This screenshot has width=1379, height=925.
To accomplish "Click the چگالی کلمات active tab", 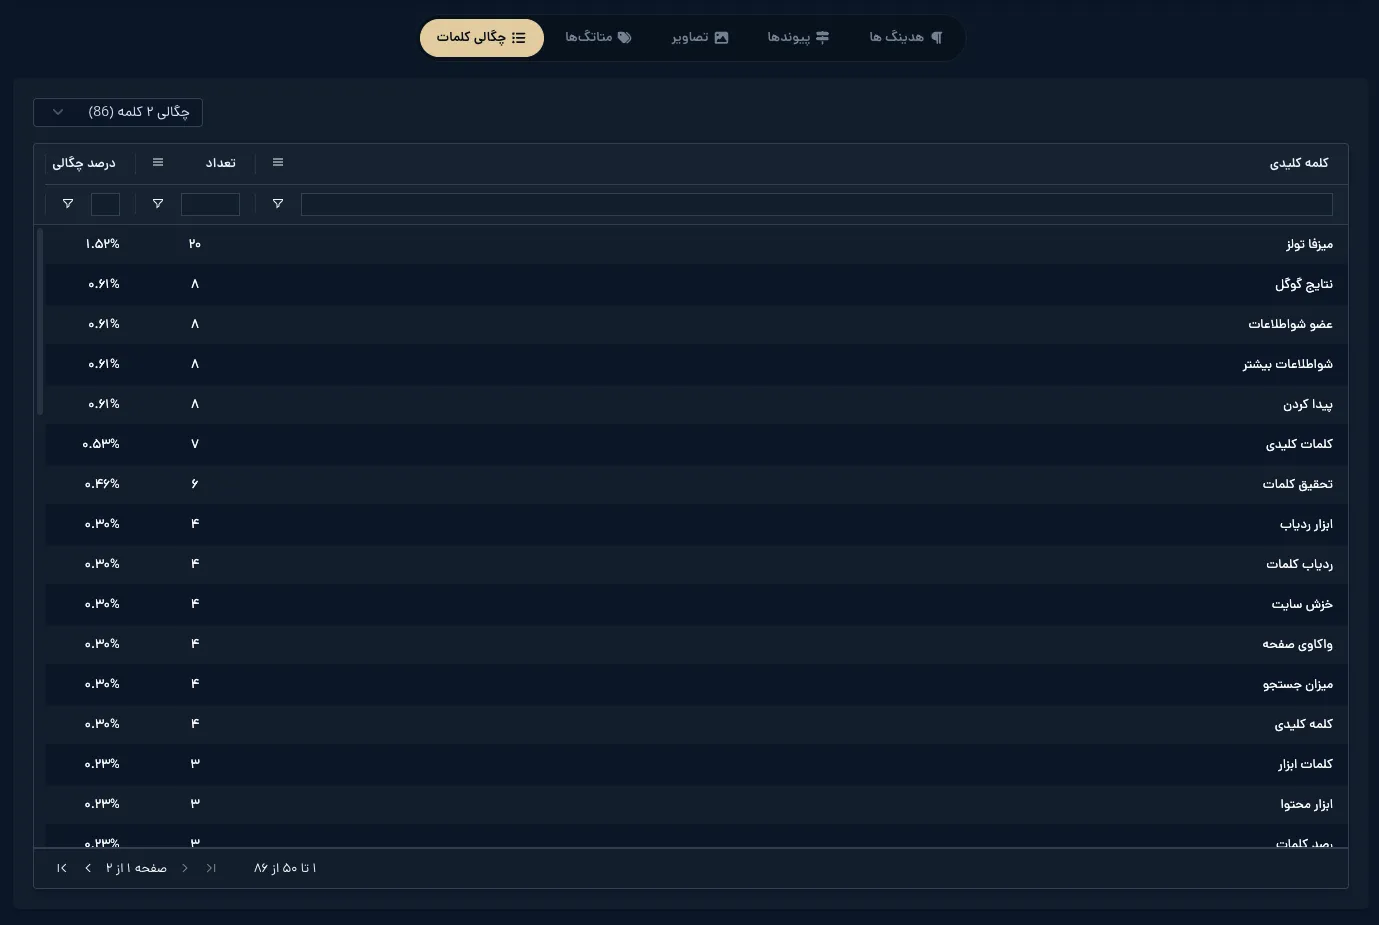I will tap(481, 38).
